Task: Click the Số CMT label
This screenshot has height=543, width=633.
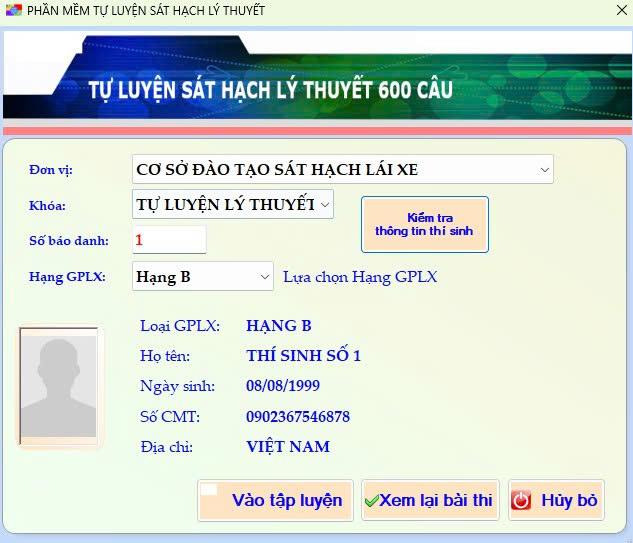Action: click(170, 417)
